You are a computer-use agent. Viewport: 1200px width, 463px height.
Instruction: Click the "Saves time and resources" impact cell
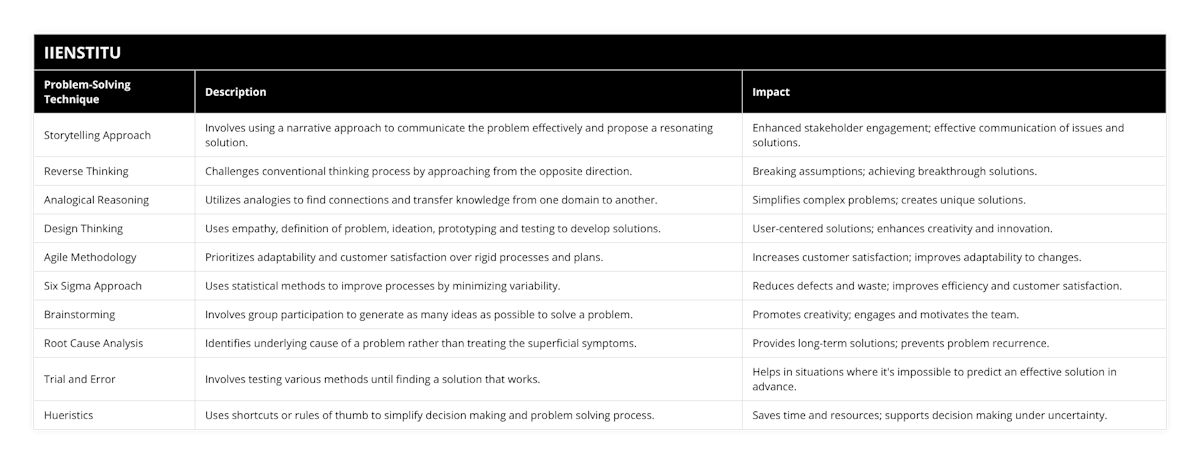(x=929, y=415)
